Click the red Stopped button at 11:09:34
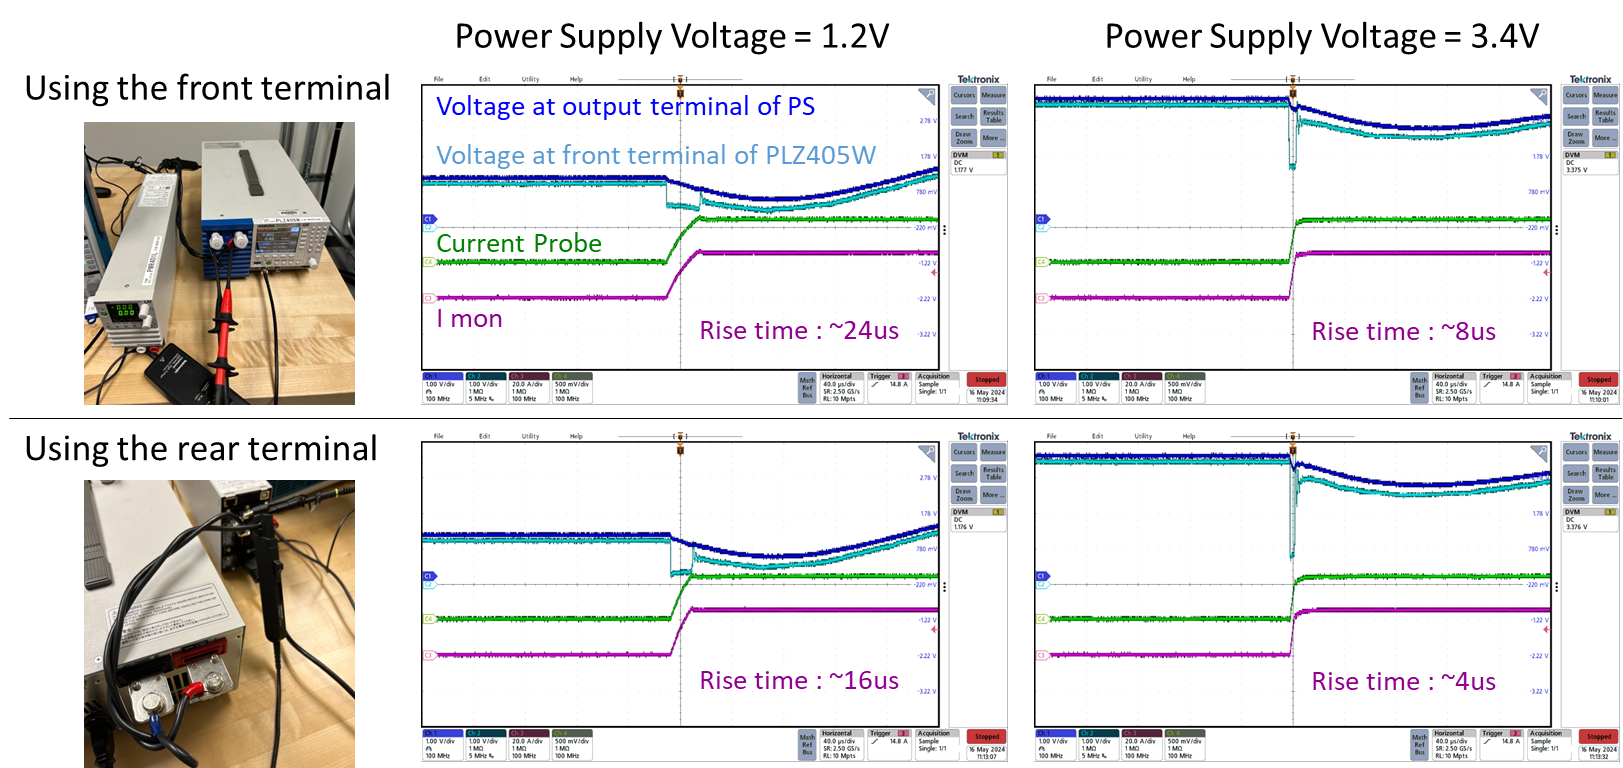This screenshot has height=768, width=1623. coord(987,380)
